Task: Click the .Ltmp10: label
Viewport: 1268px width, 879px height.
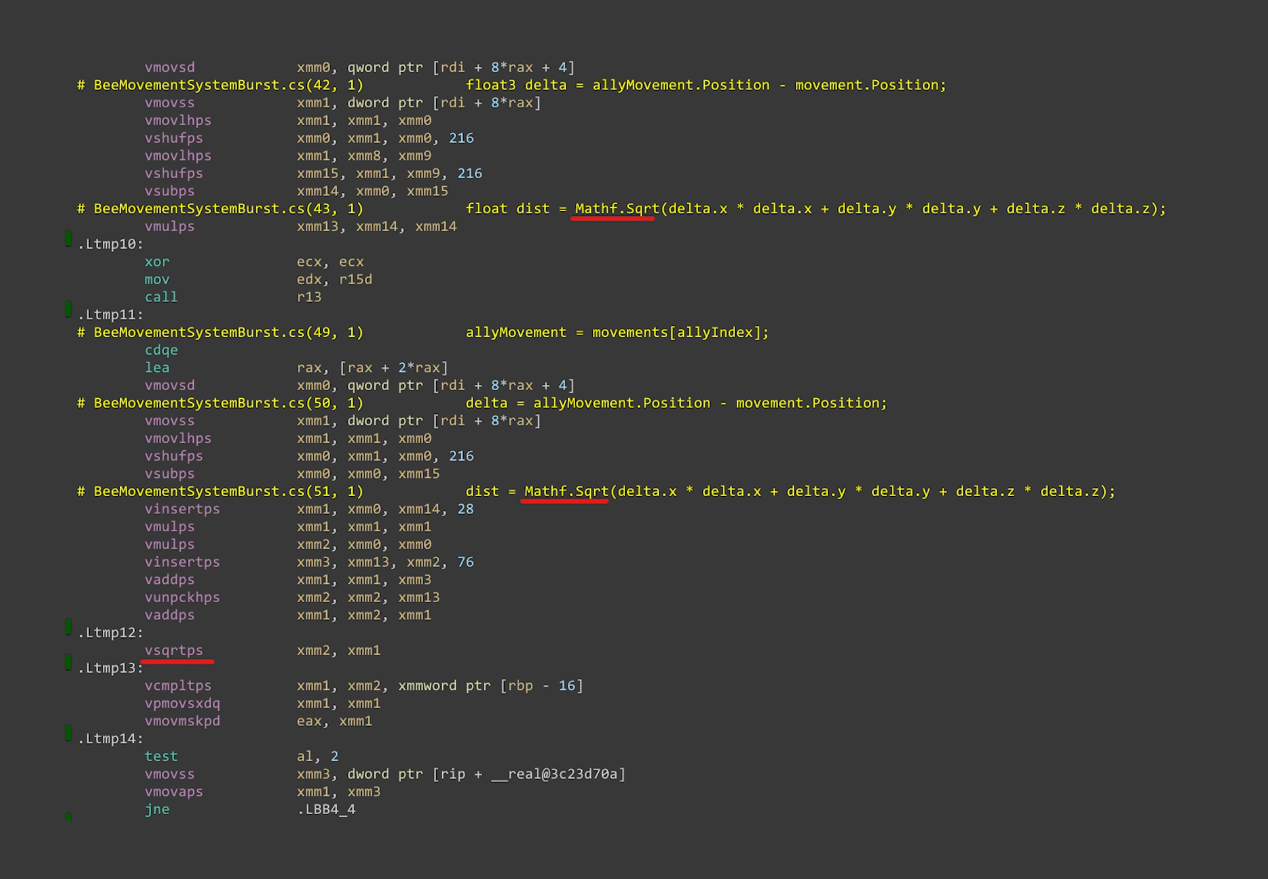Action: point(110,244)
